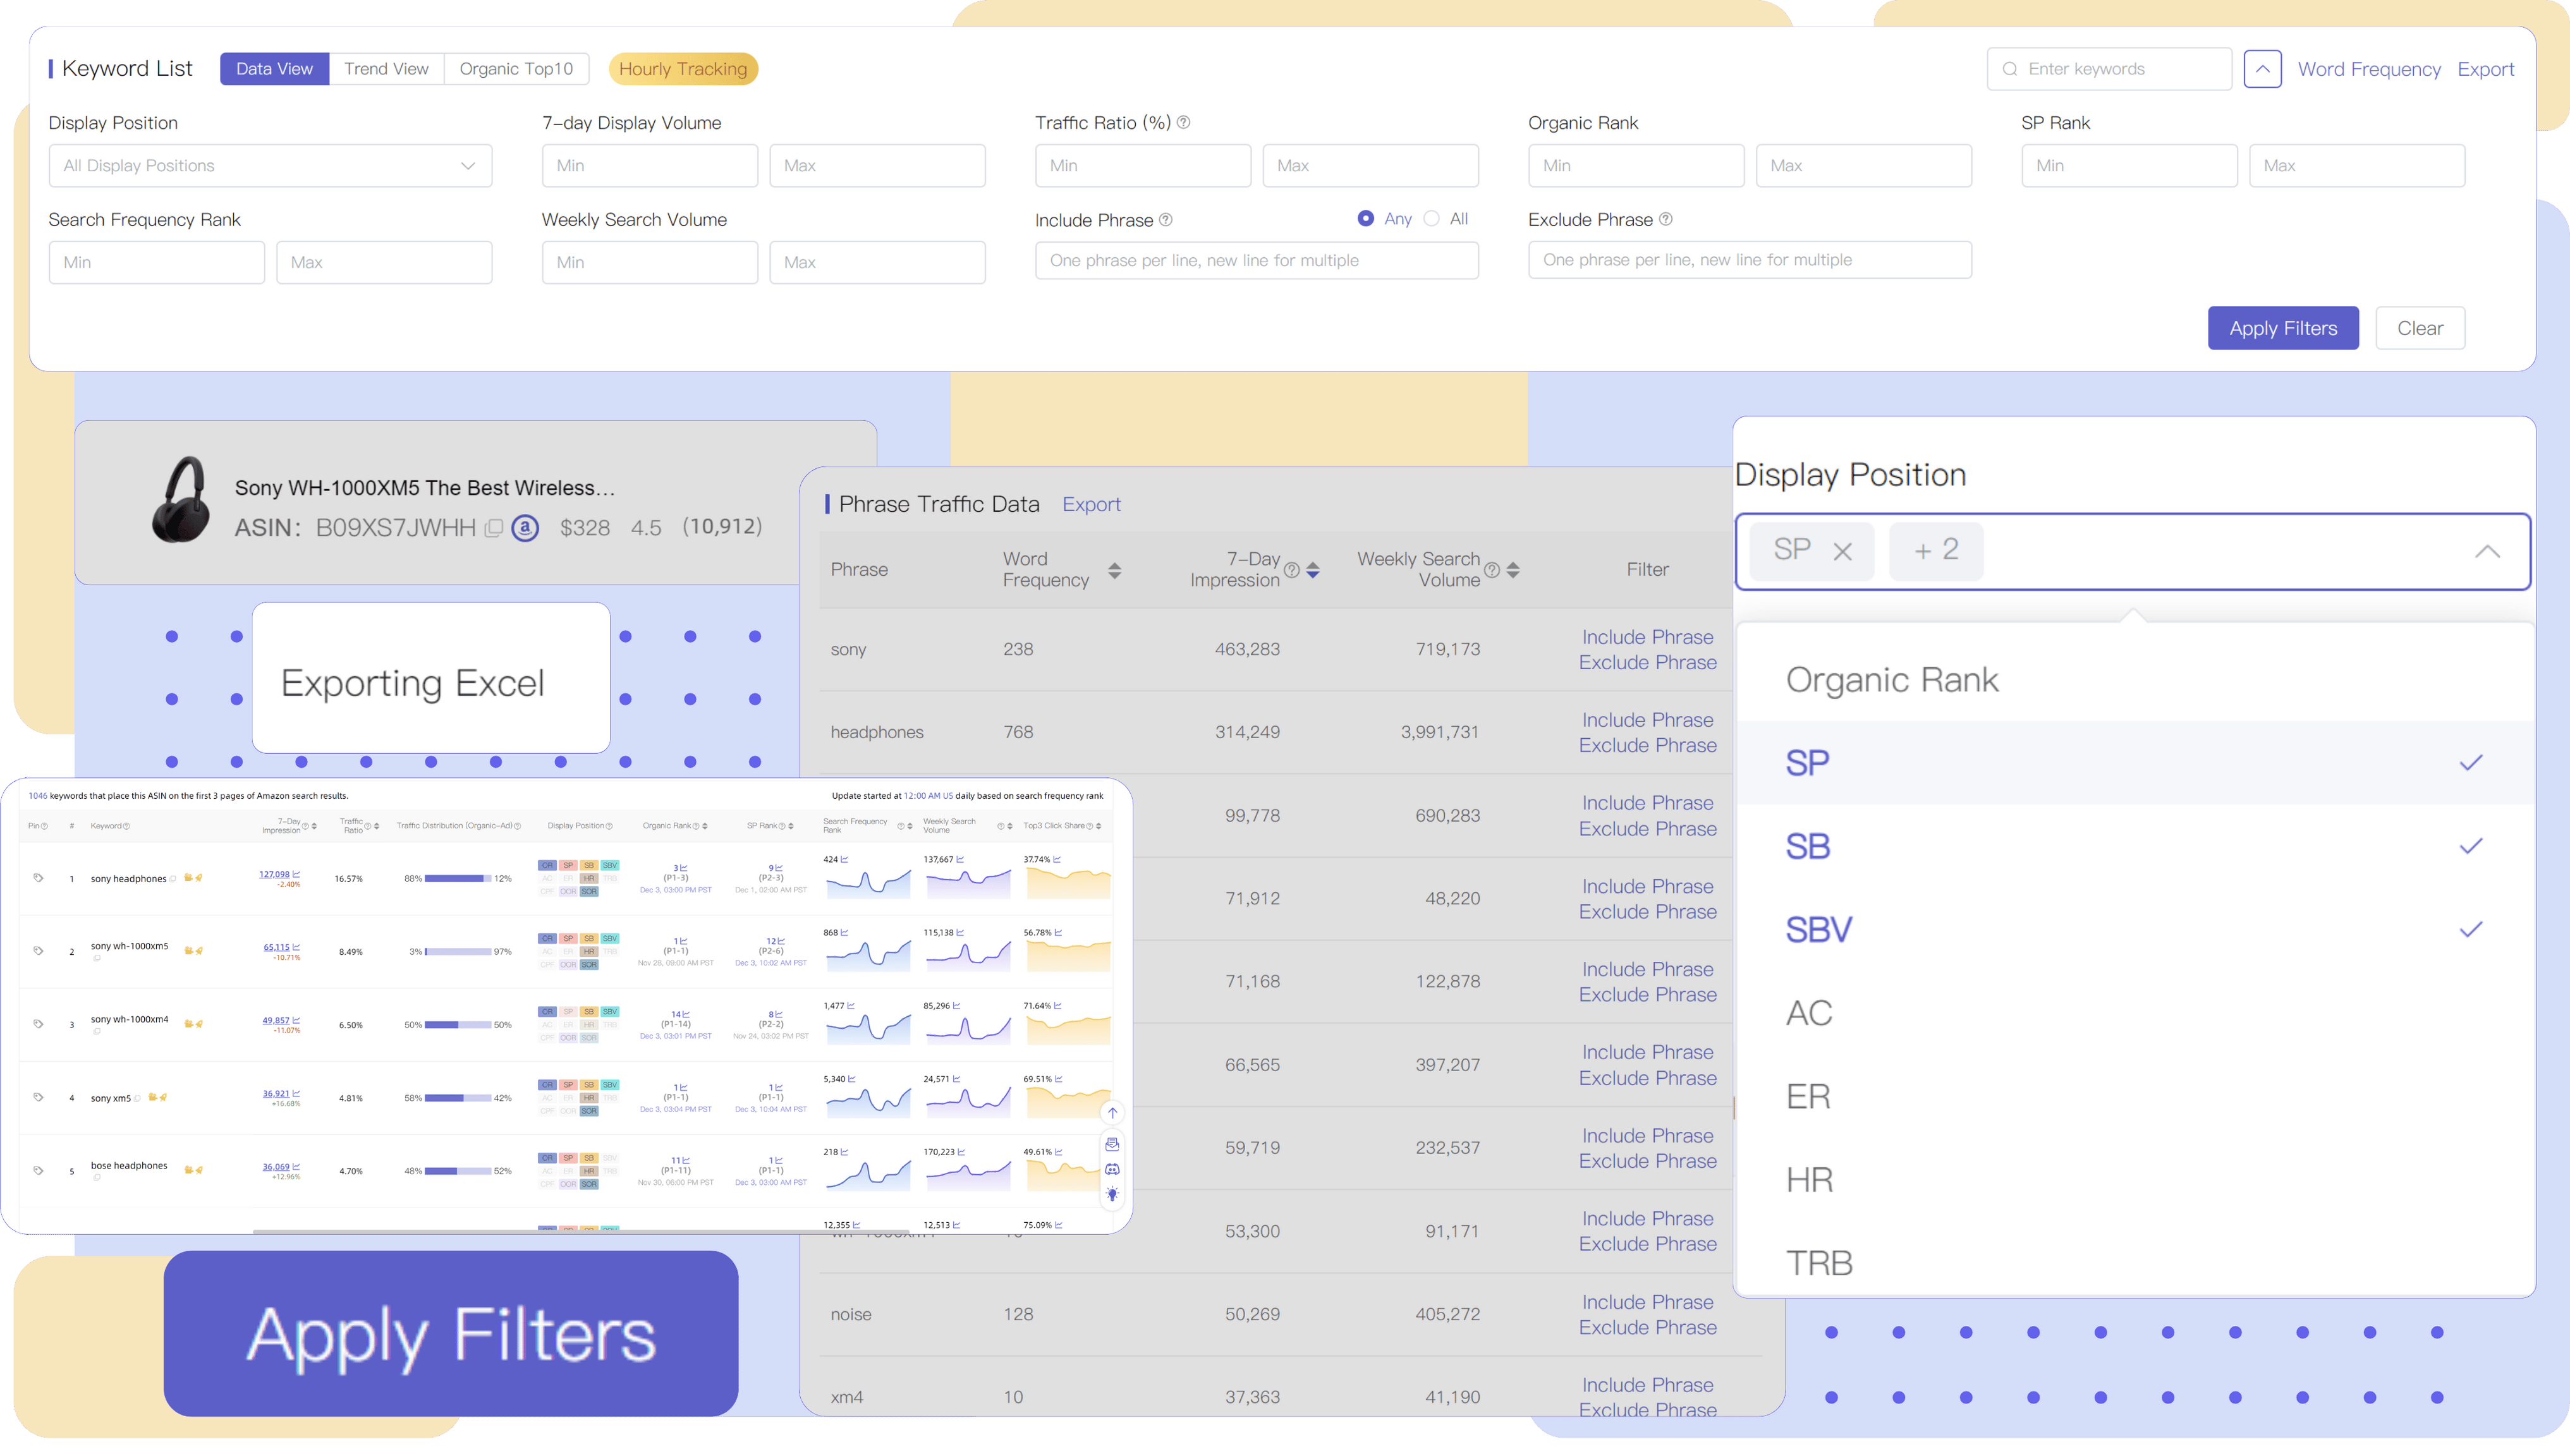Click the traffic distribution bar for 'sony wh-1000xm5'
Viewport: 2570px width, 1456px height.
coord(457,952)
